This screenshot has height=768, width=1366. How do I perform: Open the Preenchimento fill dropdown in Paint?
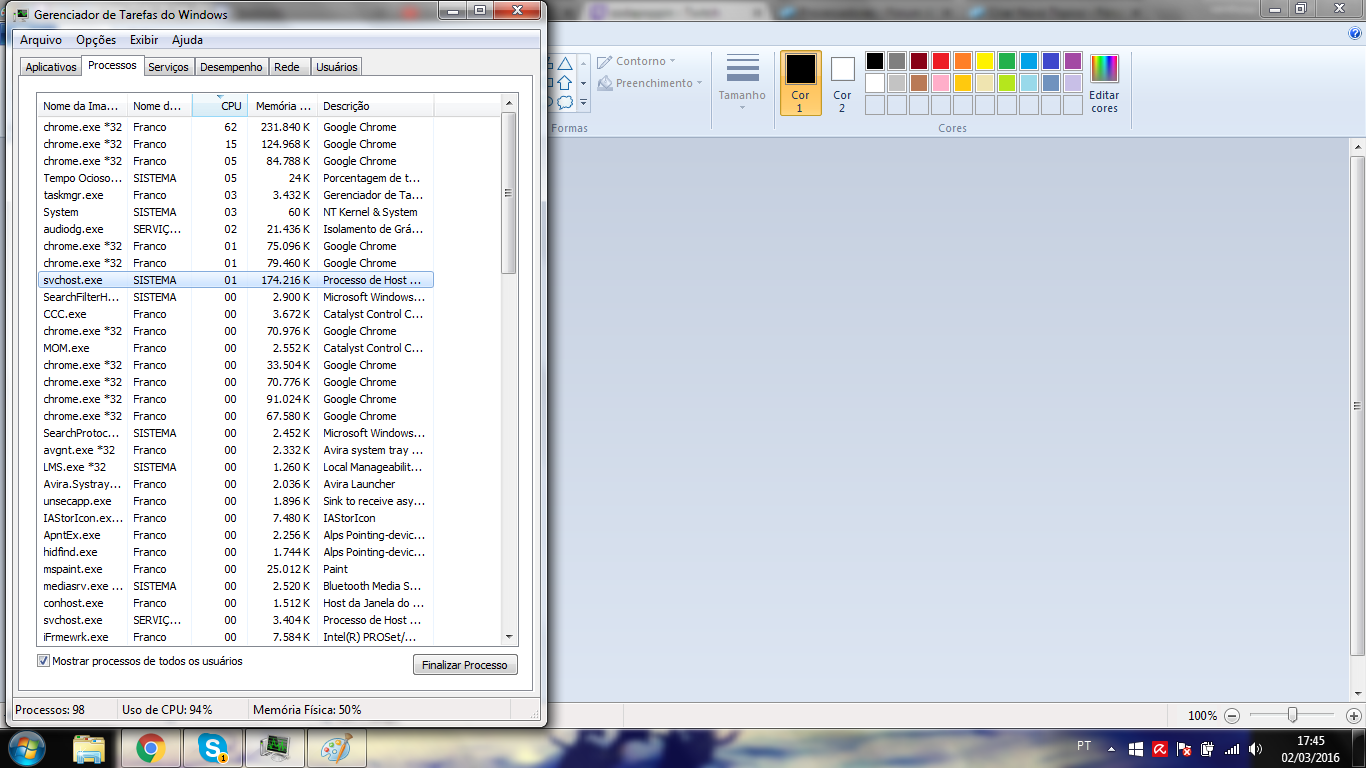coord(650,83)
